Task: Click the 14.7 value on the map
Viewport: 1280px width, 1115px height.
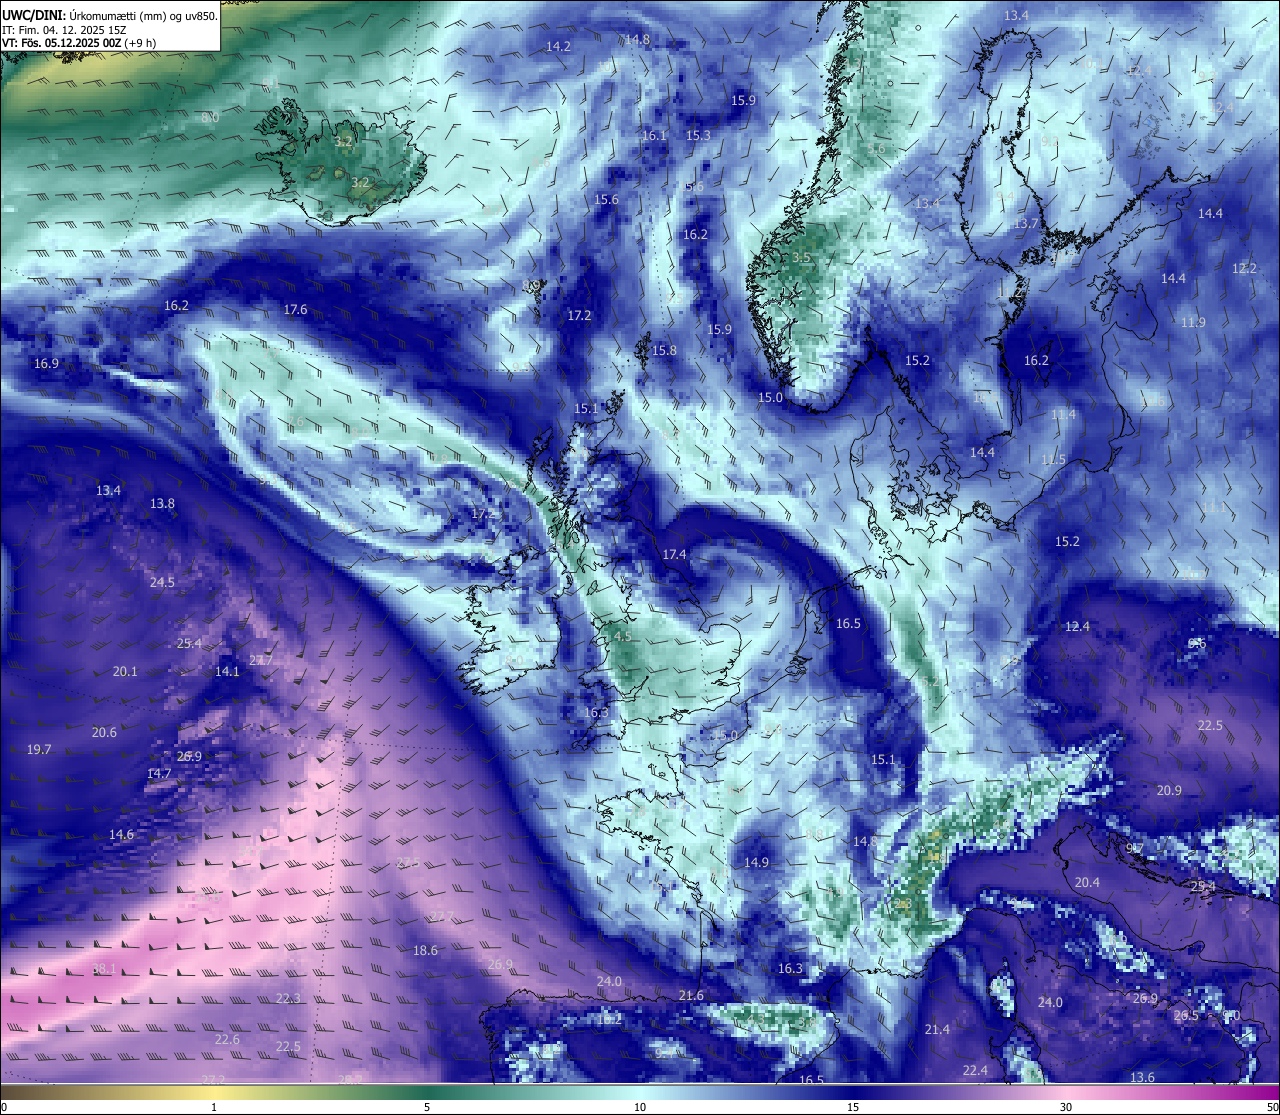Action: point(159,774)
